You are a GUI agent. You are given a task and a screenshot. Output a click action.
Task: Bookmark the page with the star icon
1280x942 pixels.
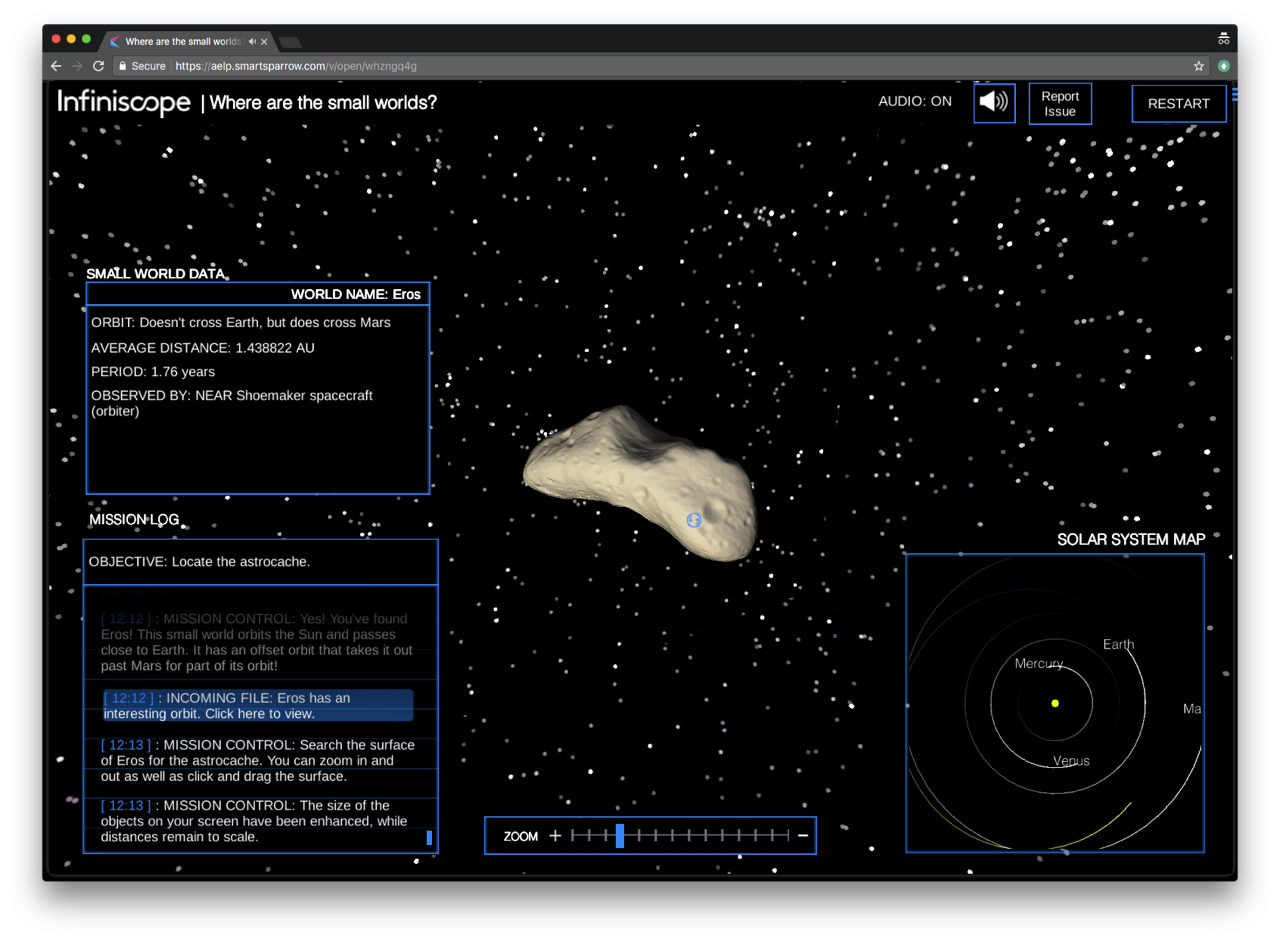pos(1198,66)
